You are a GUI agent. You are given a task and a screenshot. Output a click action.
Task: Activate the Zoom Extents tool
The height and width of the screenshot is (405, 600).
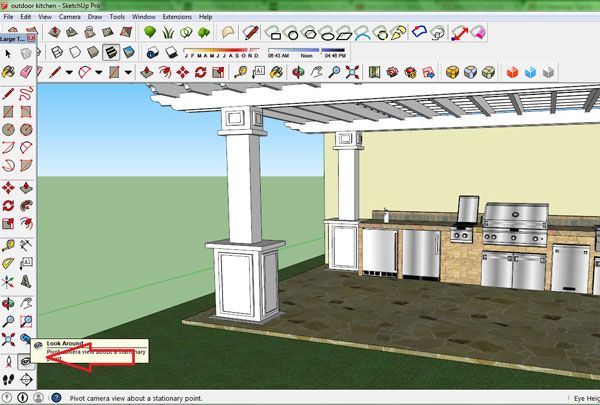350,72
